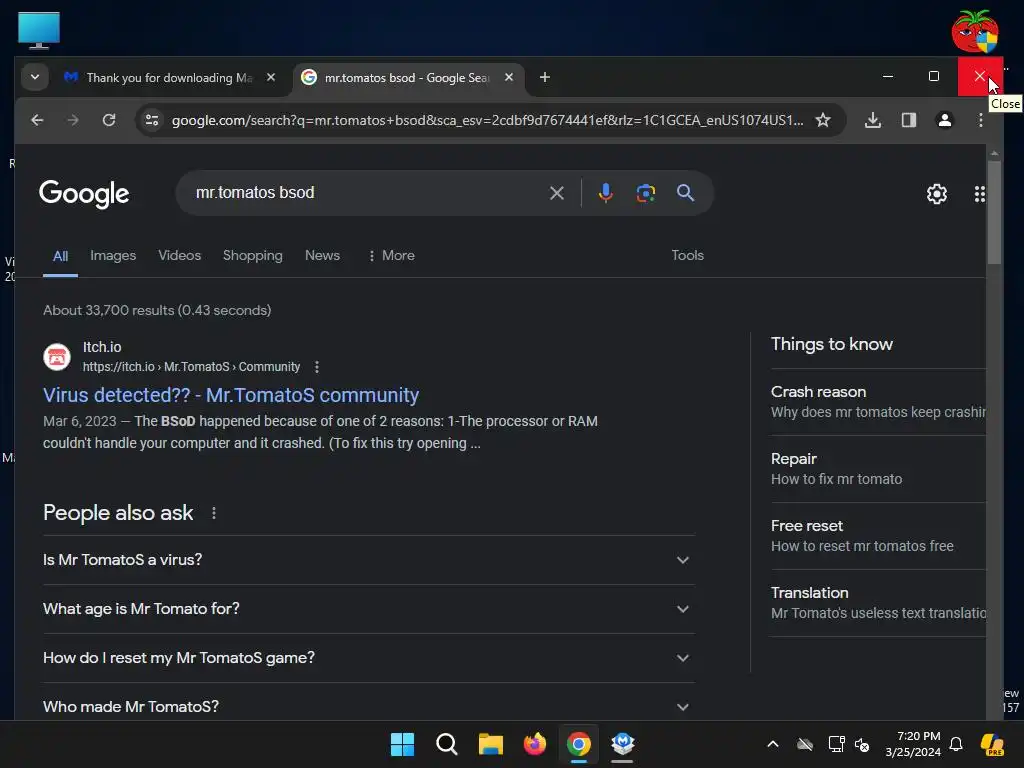Open the three-dot menu beside Itch.io result
The height and width of the screenshot is (768, 1024).
(317, 367)
